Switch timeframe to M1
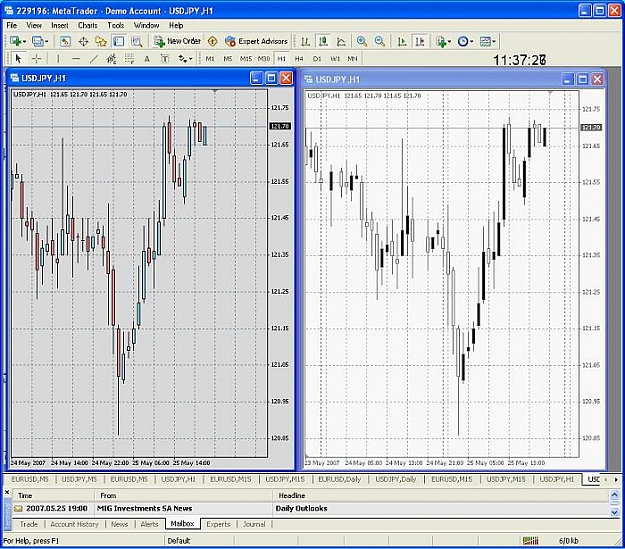Screen dimensions: 625x549 coord(210,59)
